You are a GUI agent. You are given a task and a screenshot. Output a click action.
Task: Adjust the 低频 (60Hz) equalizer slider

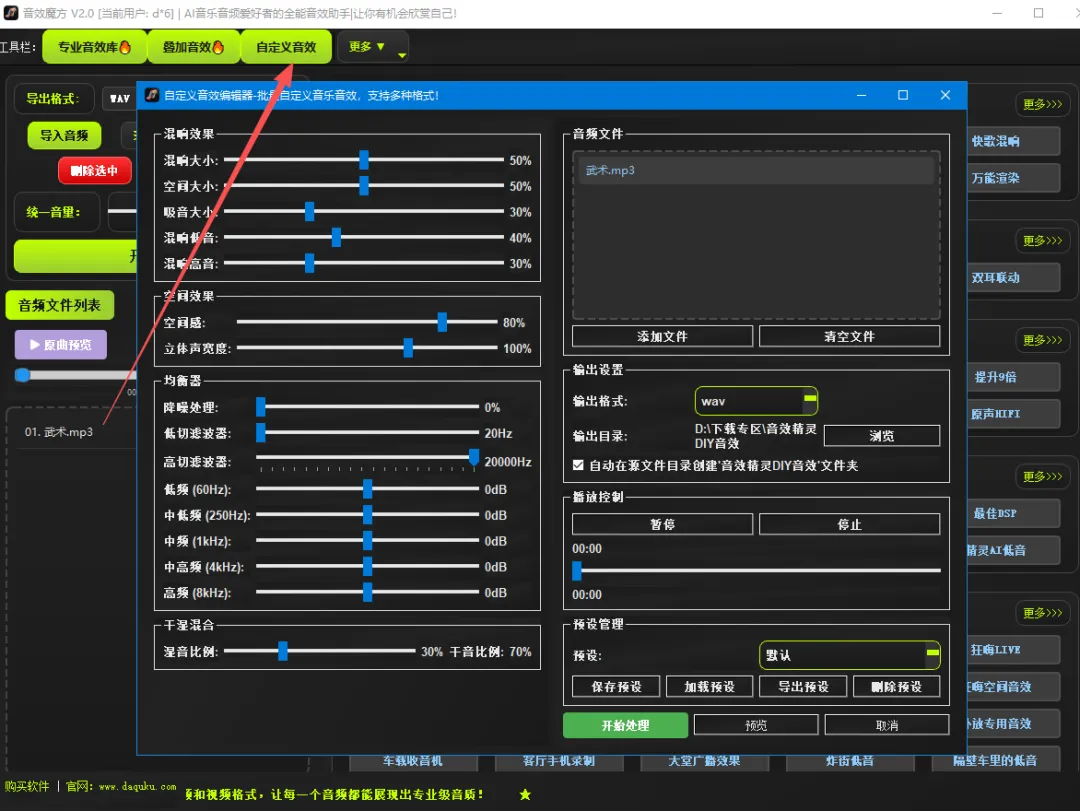point(367,489)
